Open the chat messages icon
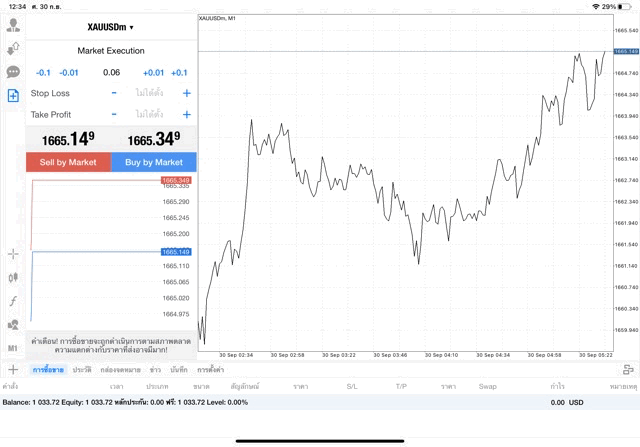640x447 pixels. [13, 72]
